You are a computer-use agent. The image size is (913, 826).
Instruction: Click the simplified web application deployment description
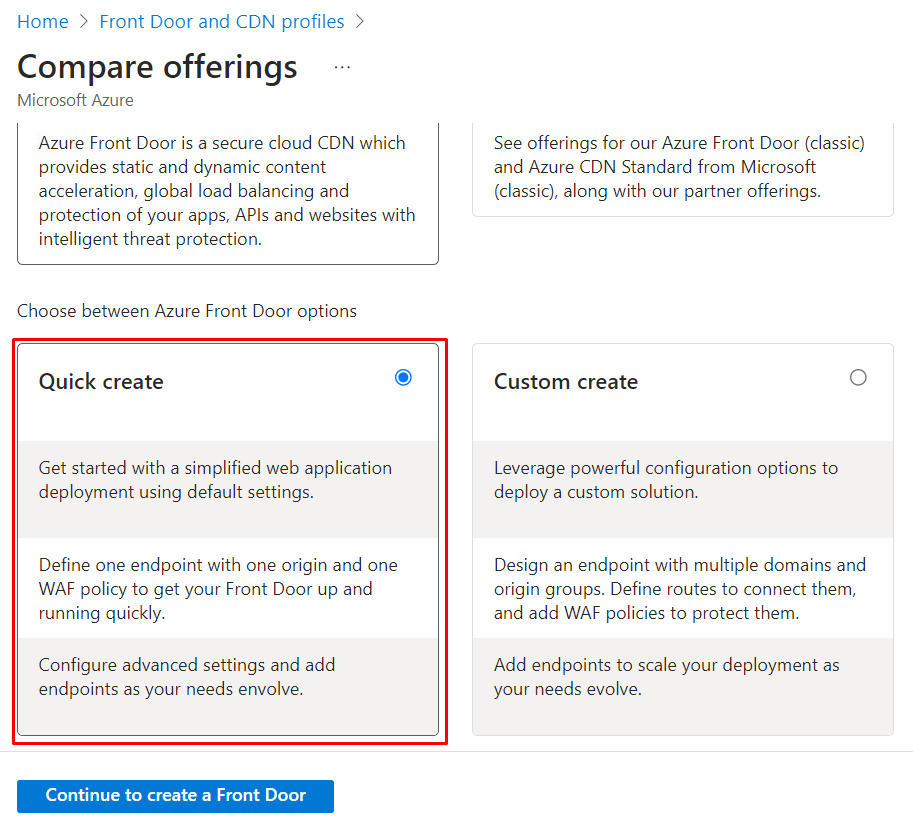[x=215, y=479]
